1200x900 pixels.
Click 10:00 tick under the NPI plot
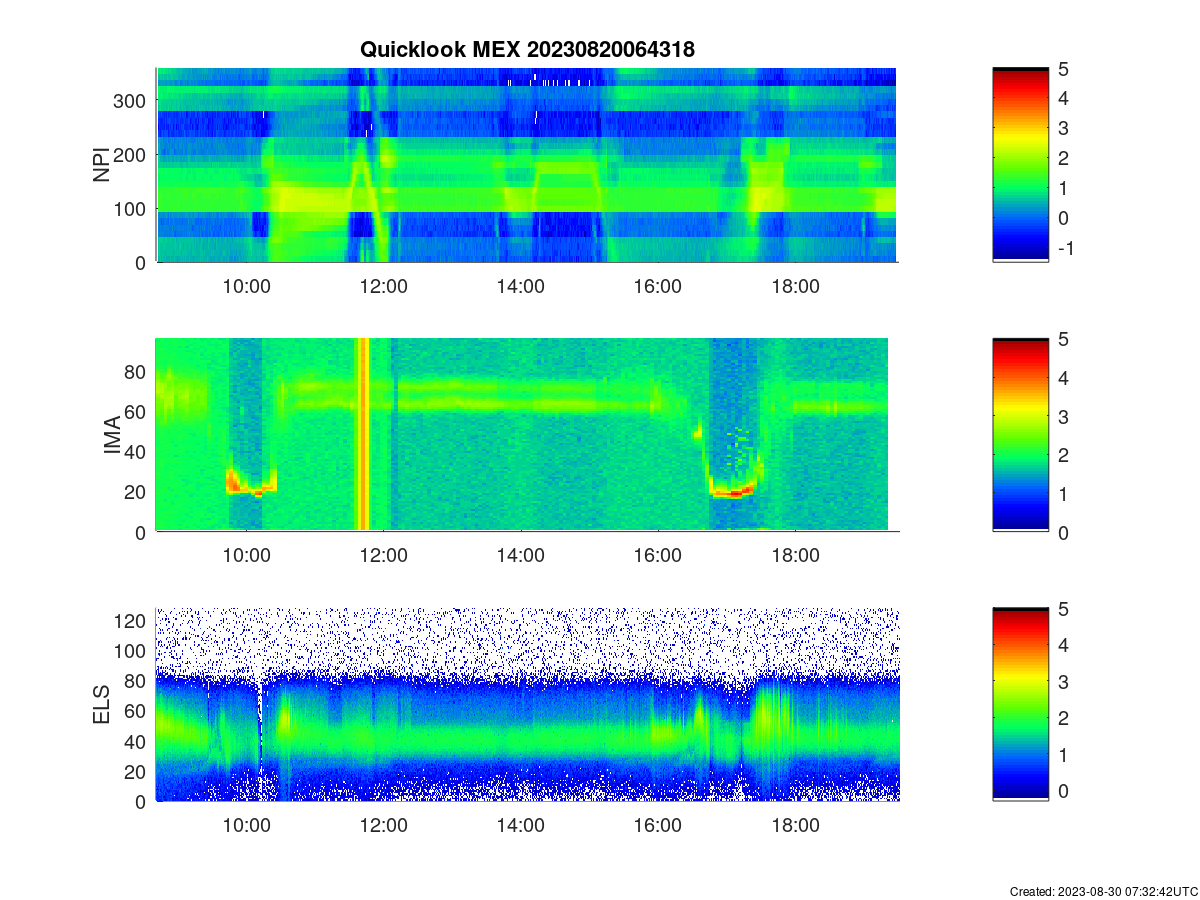(246, 286)
